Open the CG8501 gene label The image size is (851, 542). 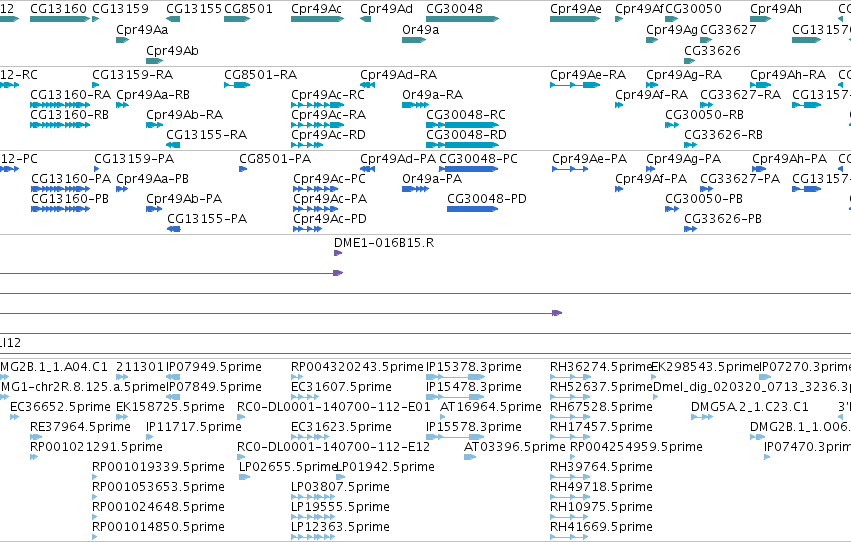(249, 9)
